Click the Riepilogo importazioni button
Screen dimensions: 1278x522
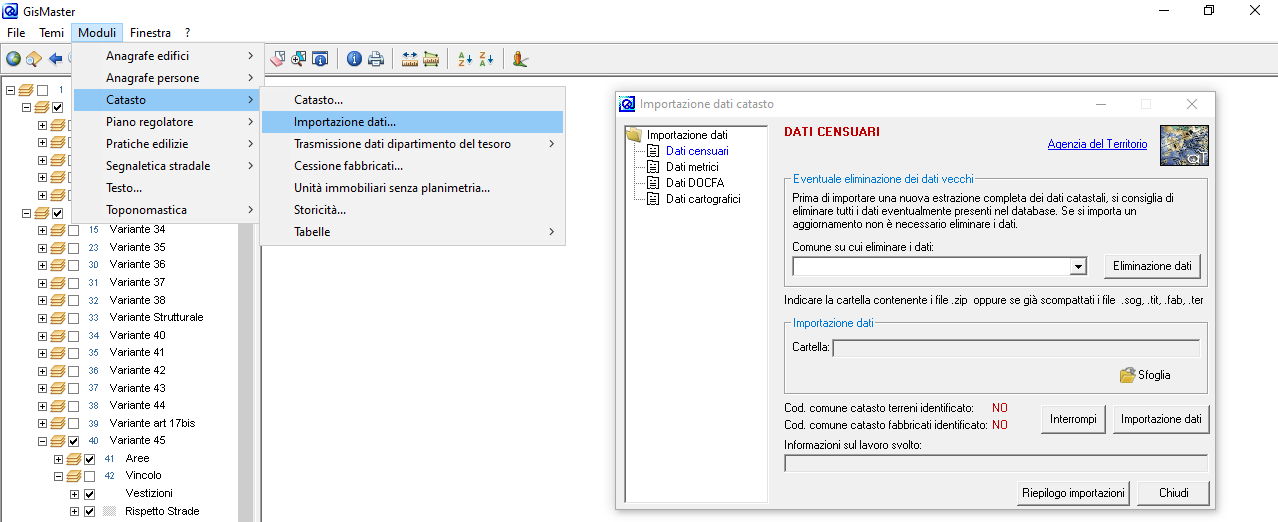coord(1073,493)
